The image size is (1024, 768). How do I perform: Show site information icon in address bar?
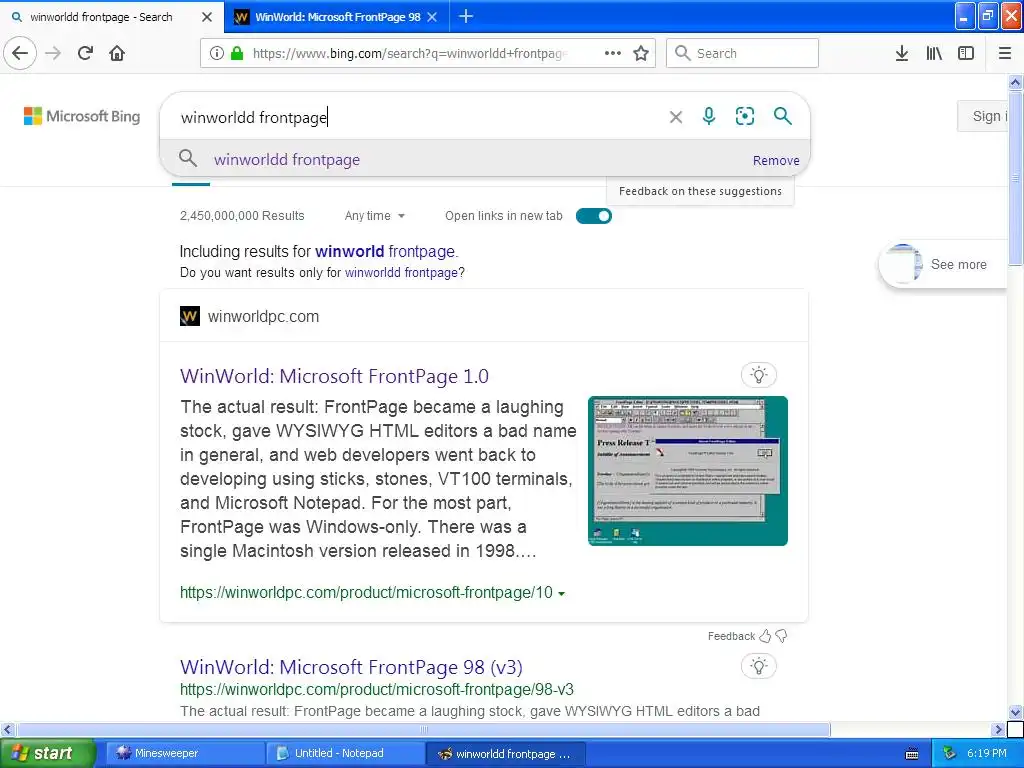(x=217, y=53)
